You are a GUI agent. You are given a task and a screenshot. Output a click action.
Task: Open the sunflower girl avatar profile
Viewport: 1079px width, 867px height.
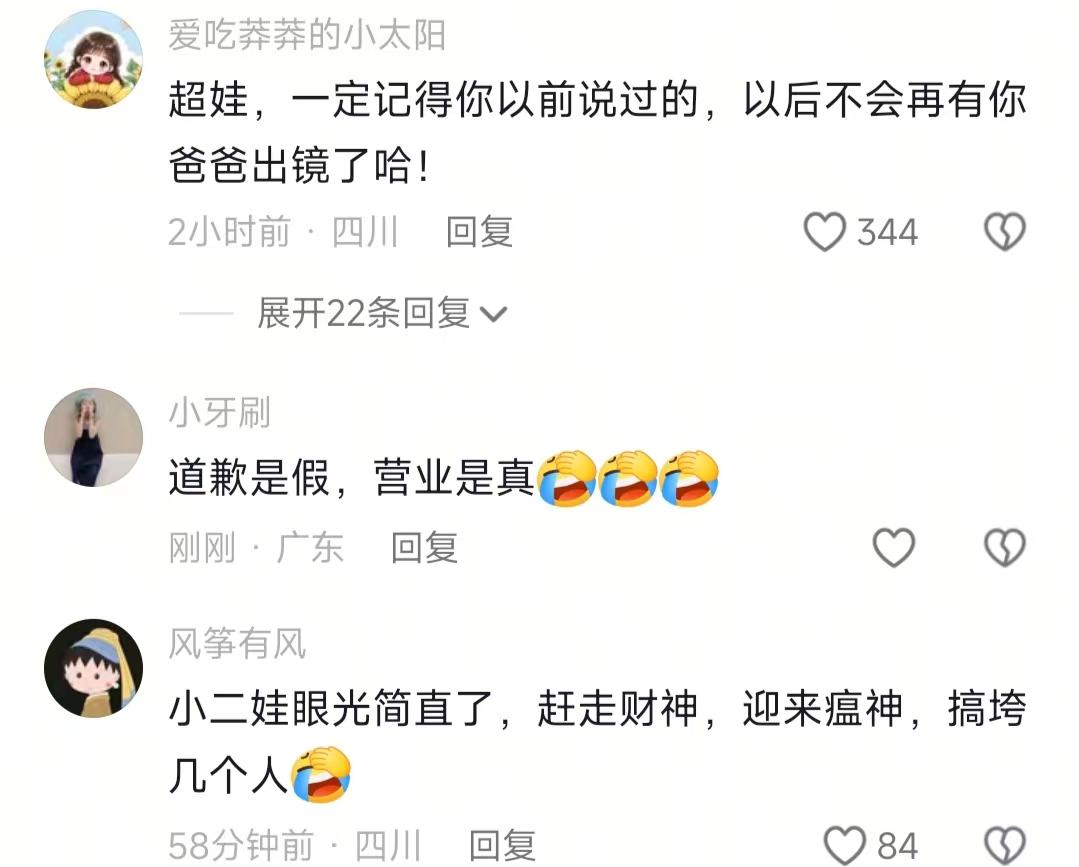pos(94,60)
